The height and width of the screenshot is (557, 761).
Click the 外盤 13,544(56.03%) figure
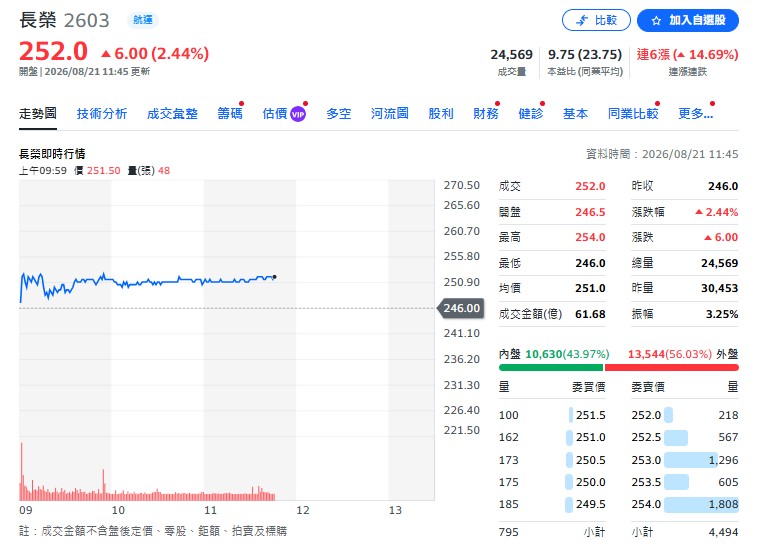(670, 354)
